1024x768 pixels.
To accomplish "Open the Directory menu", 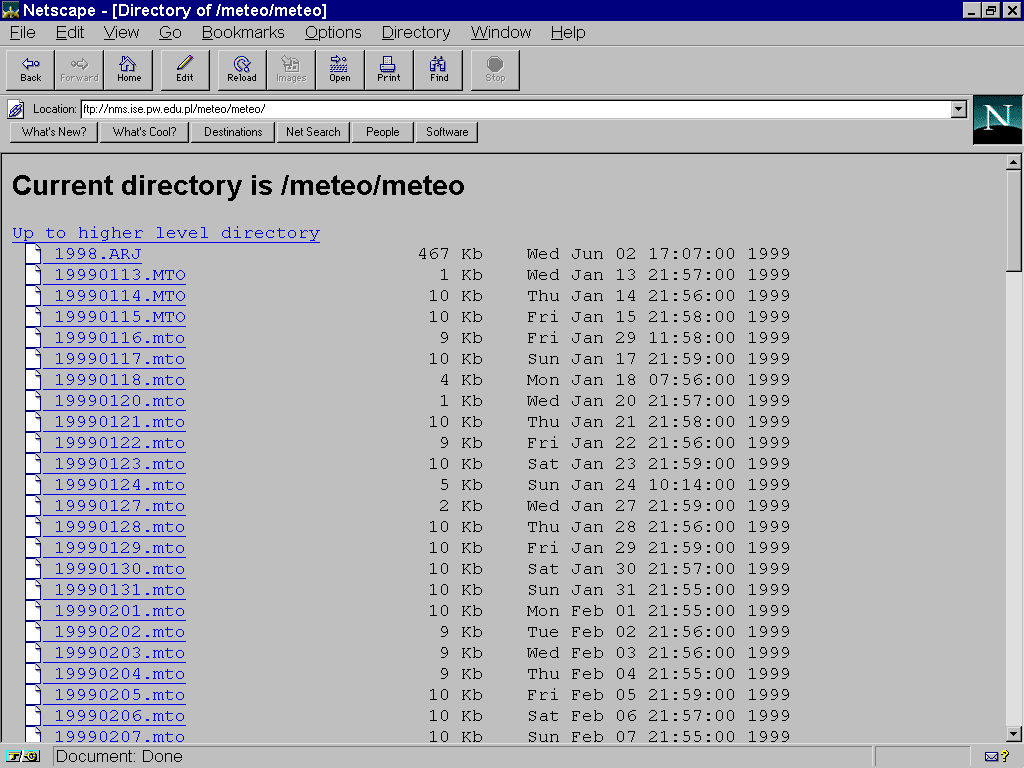I will tap(416, 33).
